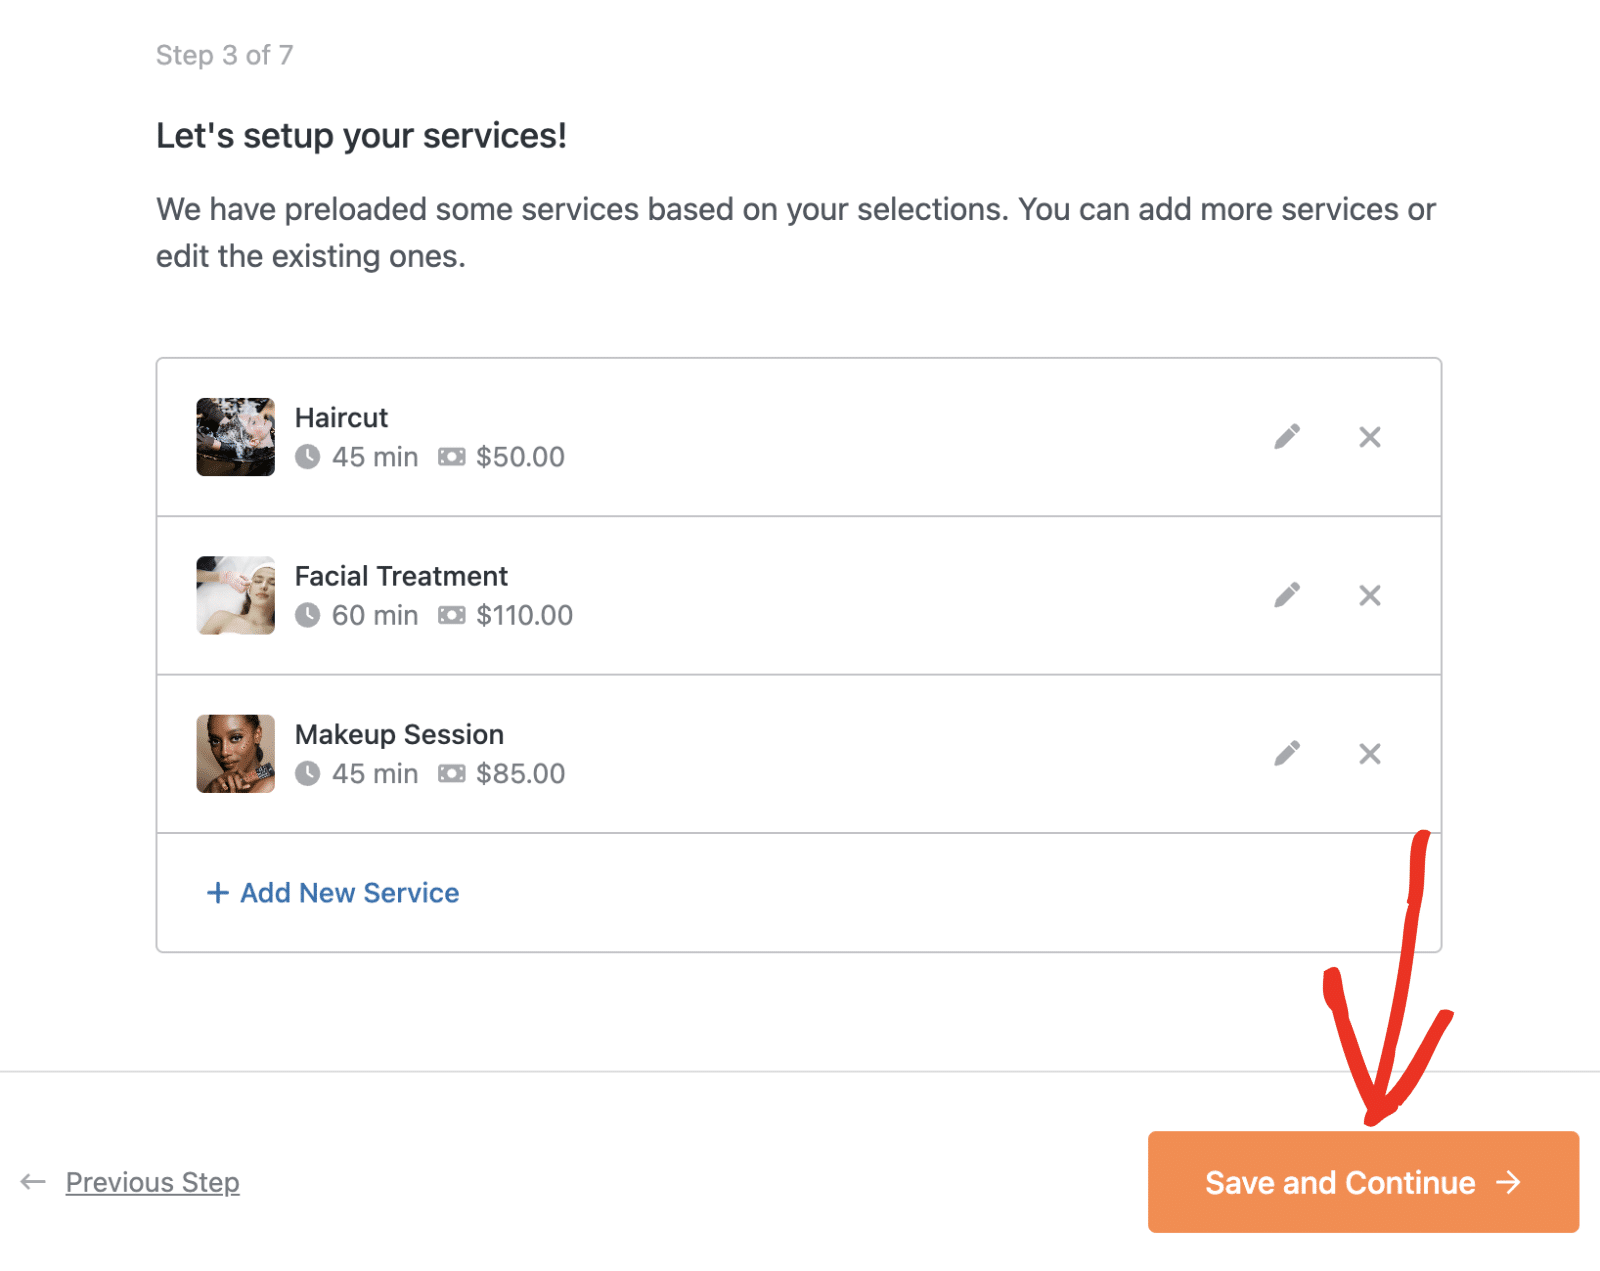The image size is (1600, 1271).
Task: Remove the Haircut service
Action: click(x=1370, y=437)
